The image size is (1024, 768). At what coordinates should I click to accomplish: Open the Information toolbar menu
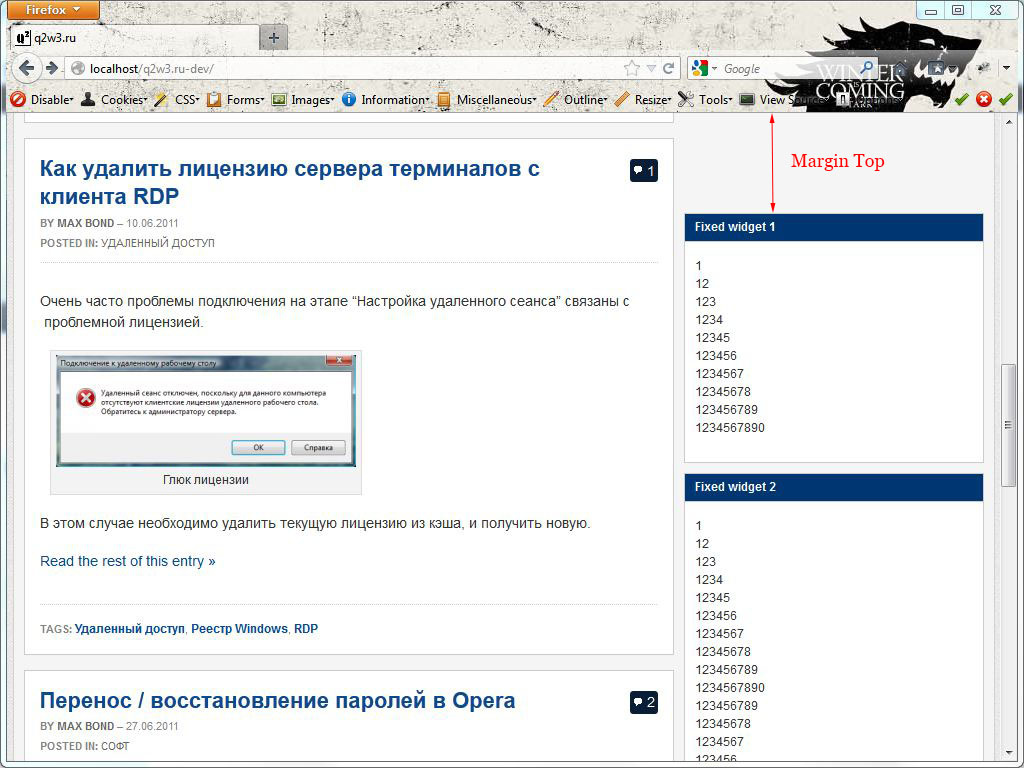(x=385, y=99)
